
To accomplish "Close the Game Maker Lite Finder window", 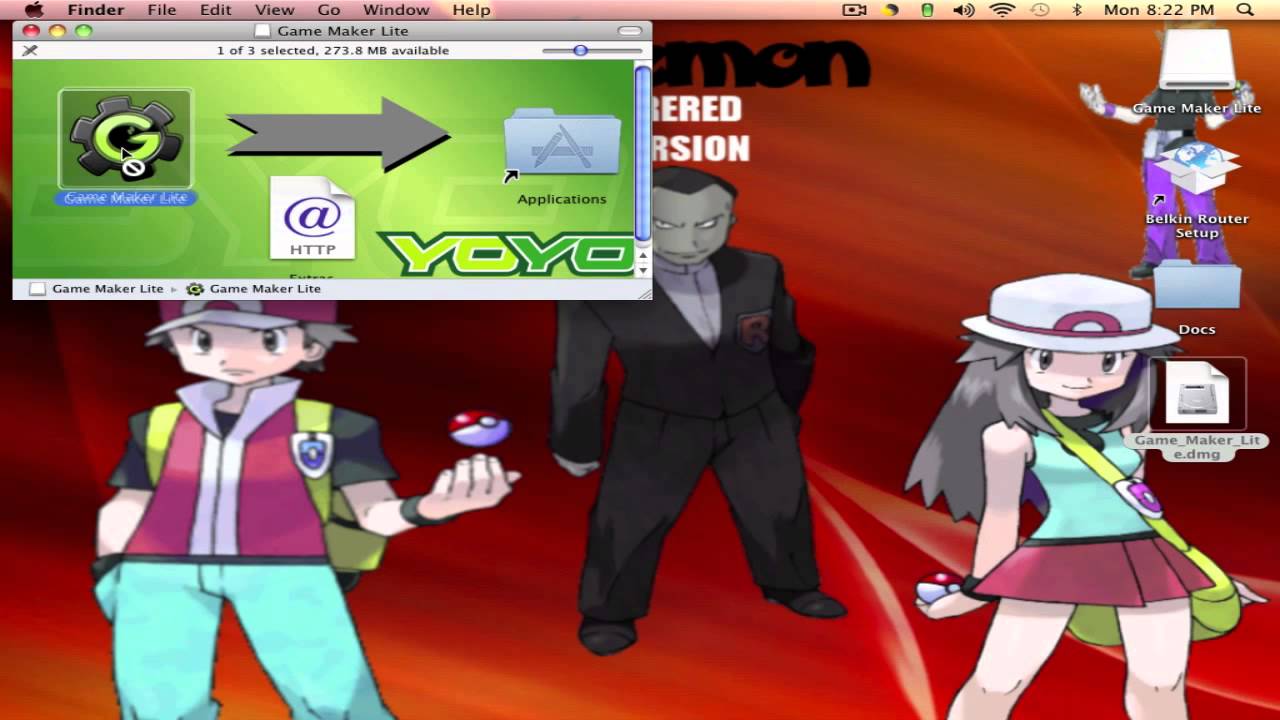I will pos(31,31).
